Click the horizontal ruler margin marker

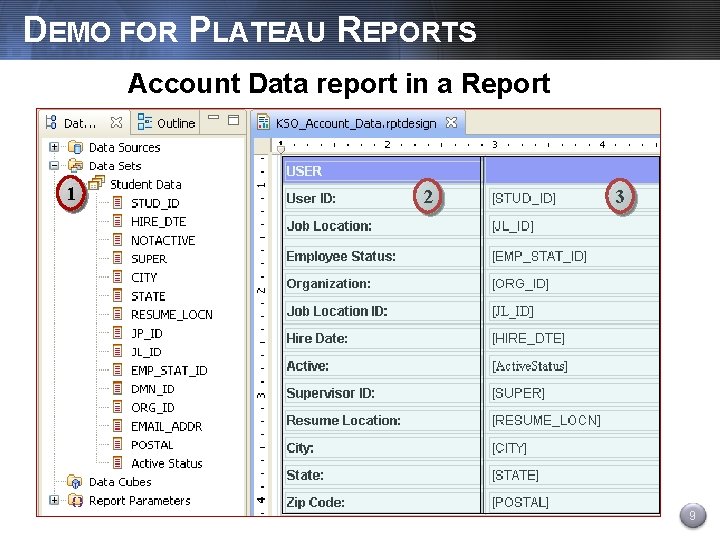pos(281,148)
